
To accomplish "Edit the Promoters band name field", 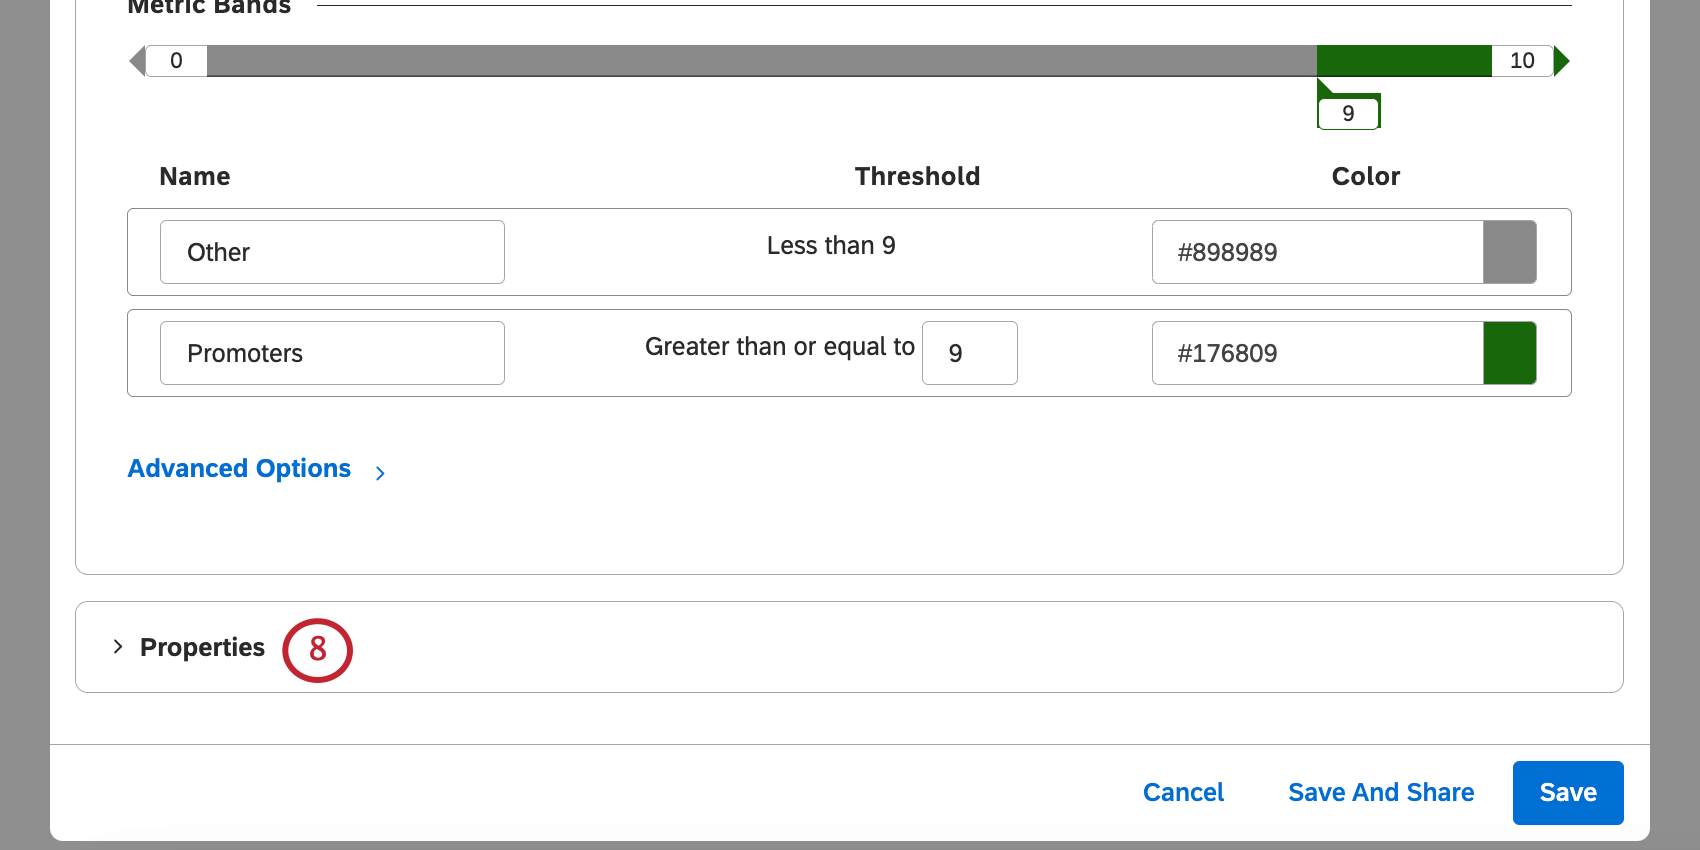I will [332, 353].
